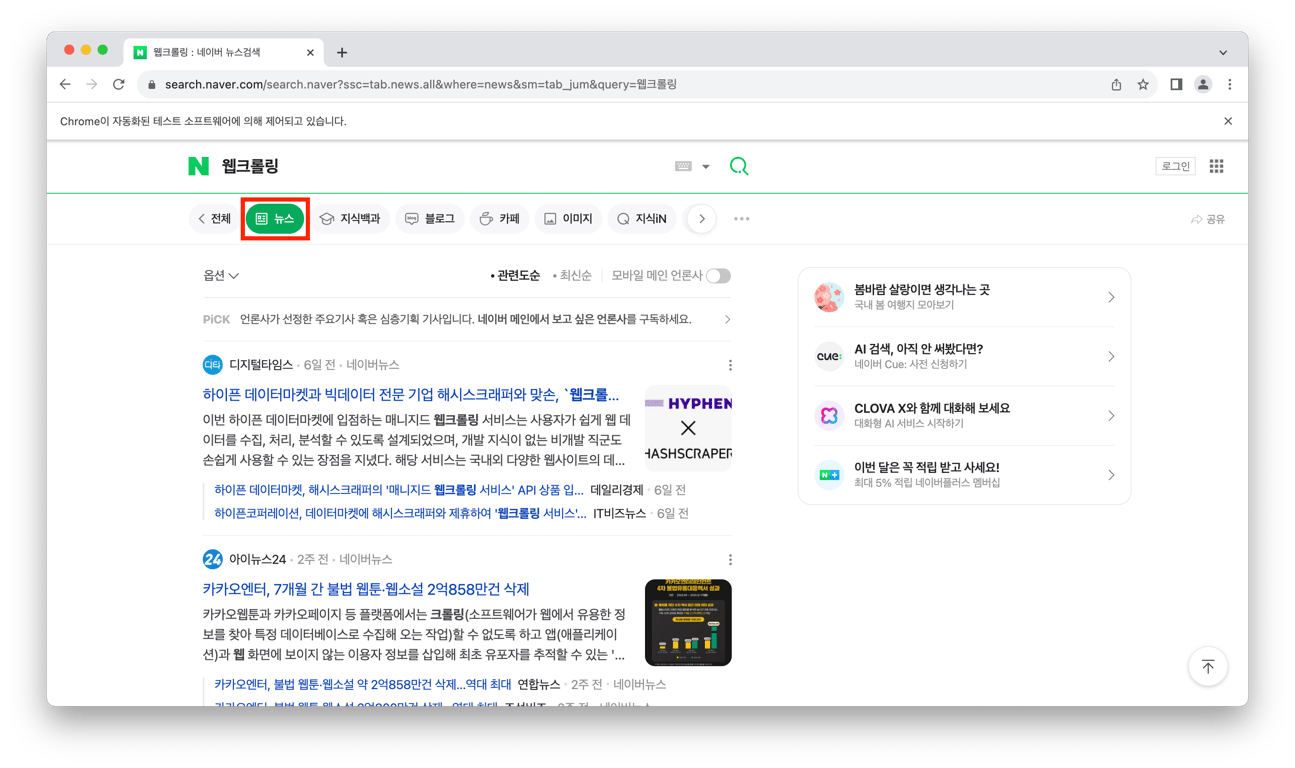Click the 아이뉴스24 publisher logo

click(x=212, y=559)
